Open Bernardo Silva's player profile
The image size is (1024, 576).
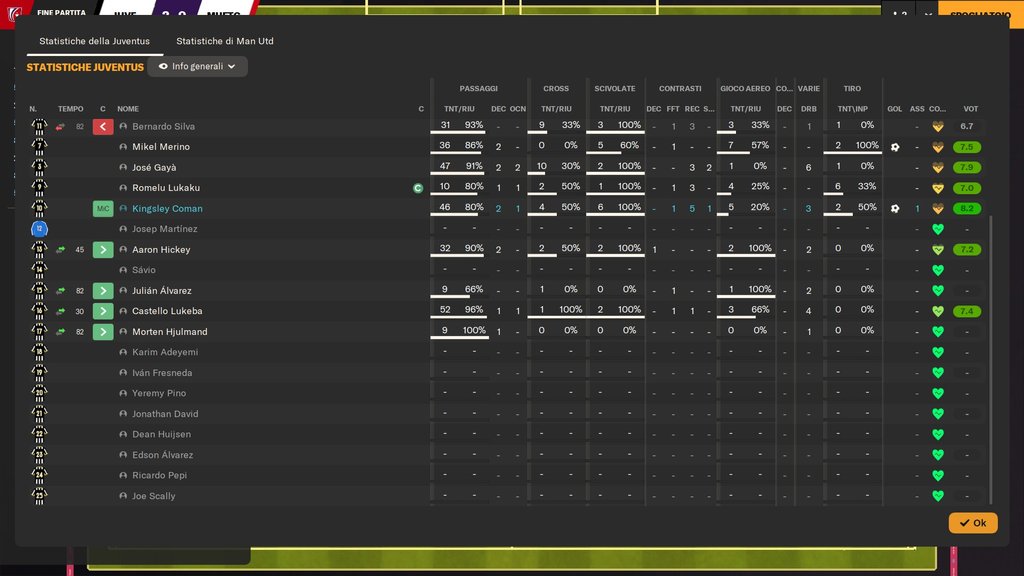(x=163, y=127)
